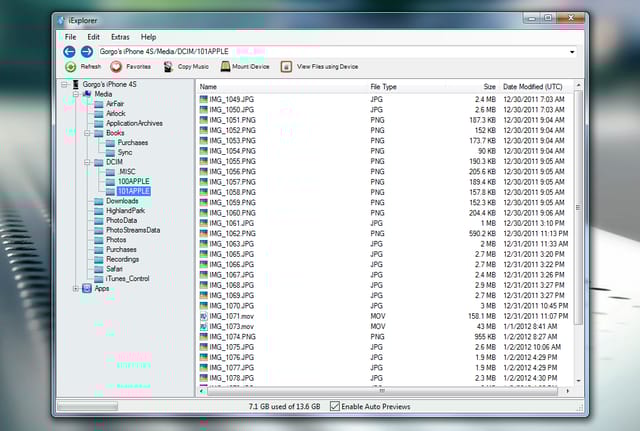Select the PhotoStreamData folder label
Viewport: 640px width, 431px height.
click(133, 230)
